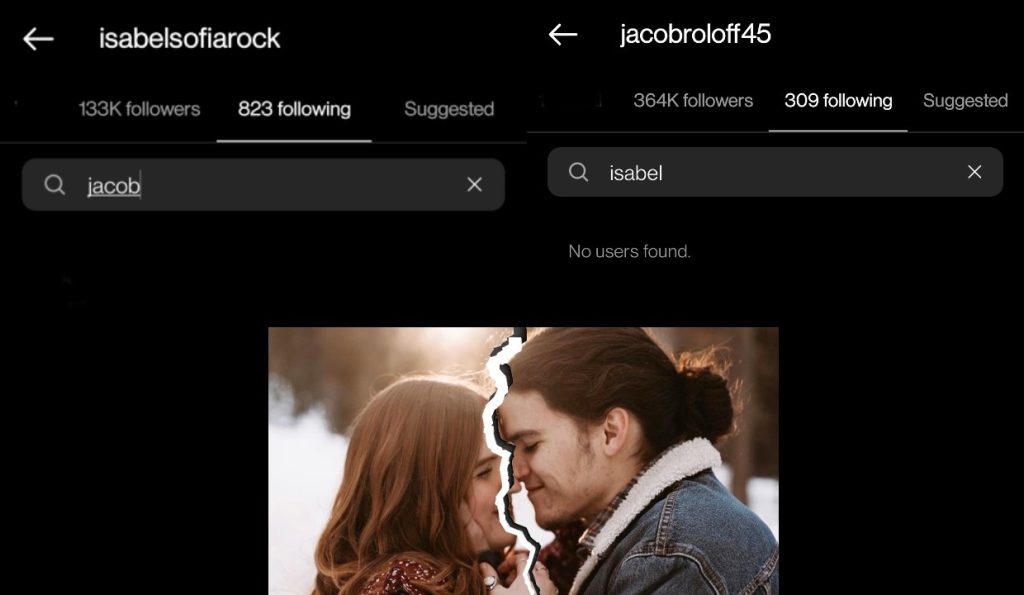Select the 309 following tab

838,100
